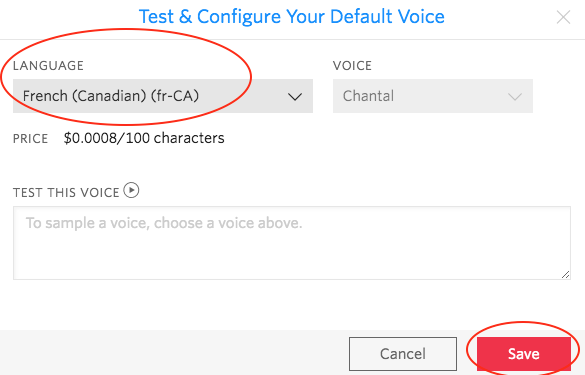Select the French (Canadian) (fr-CA) text

point(111,96)
